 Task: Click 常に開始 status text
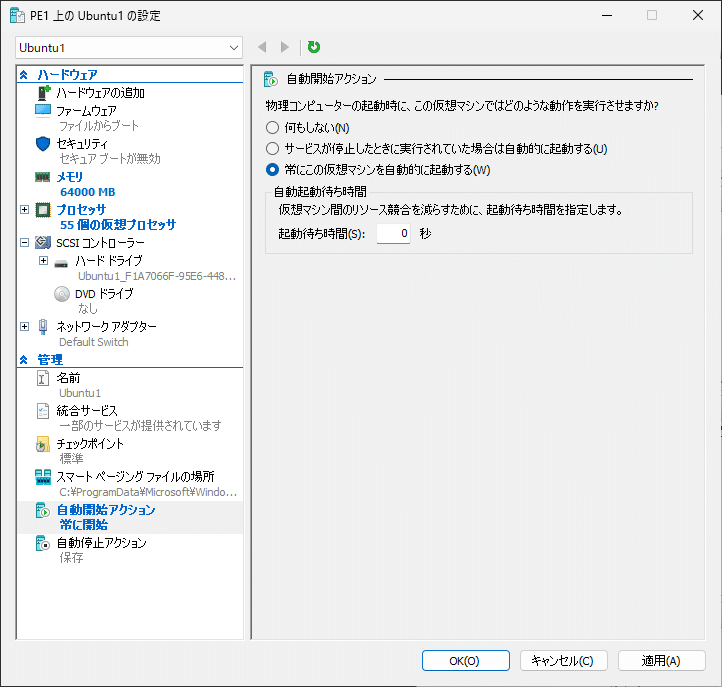click(x=84, y=525)
